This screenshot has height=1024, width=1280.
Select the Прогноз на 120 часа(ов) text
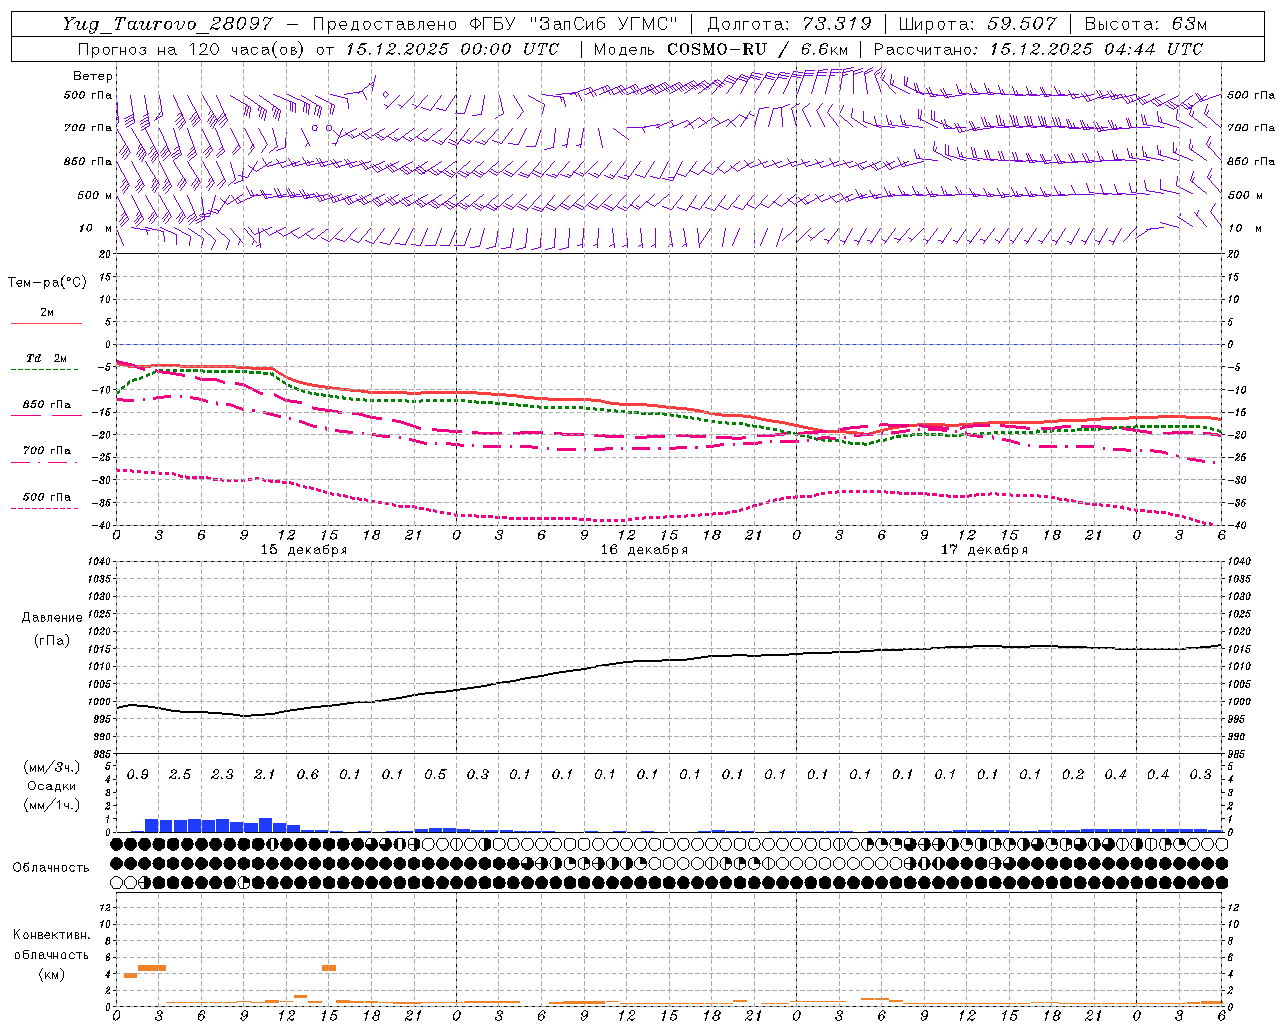coord(193,49)
